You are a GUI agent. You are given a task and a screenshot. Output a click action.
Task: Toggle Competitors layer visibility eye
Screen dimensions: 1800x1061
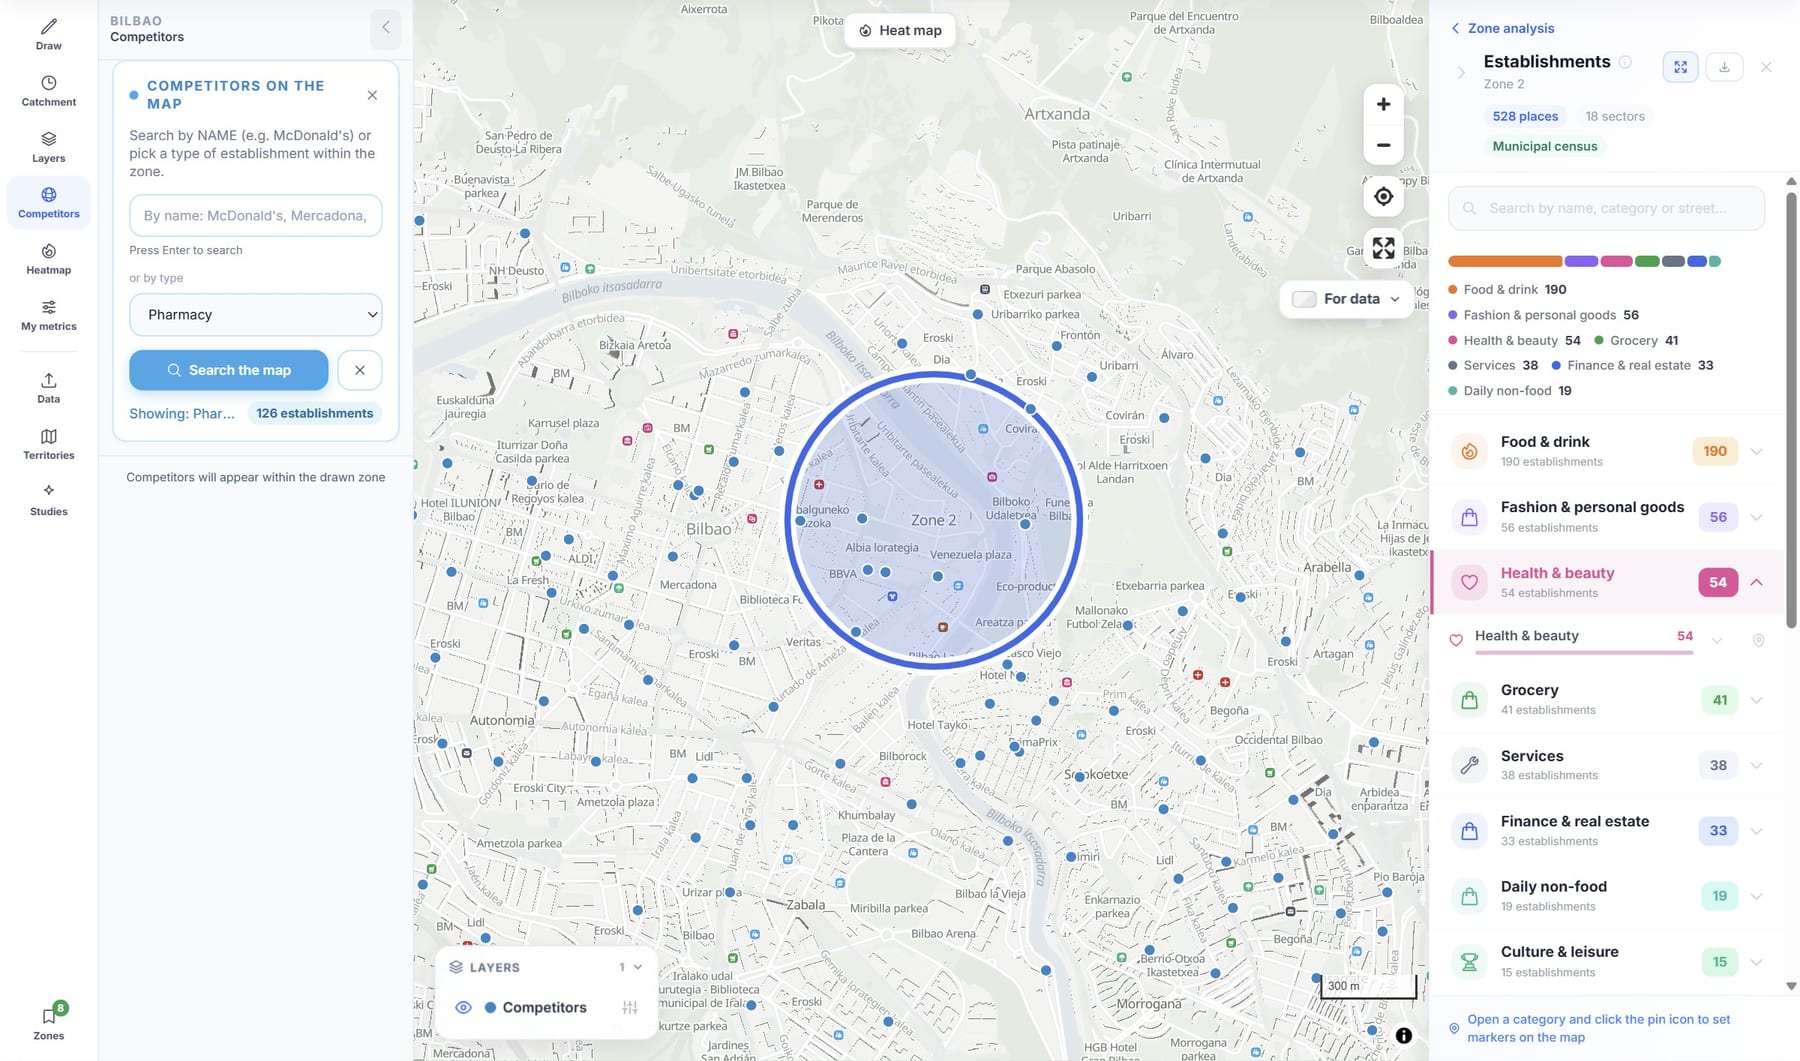pyautogui.click(x=463, y=1007)
